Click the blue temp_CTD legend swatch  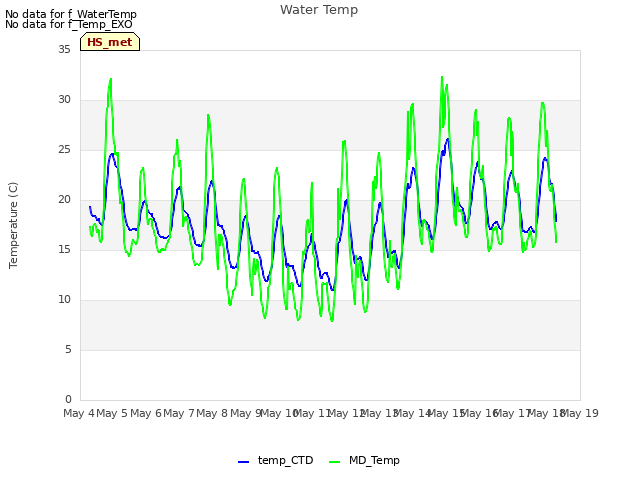[x=243, y=462]
